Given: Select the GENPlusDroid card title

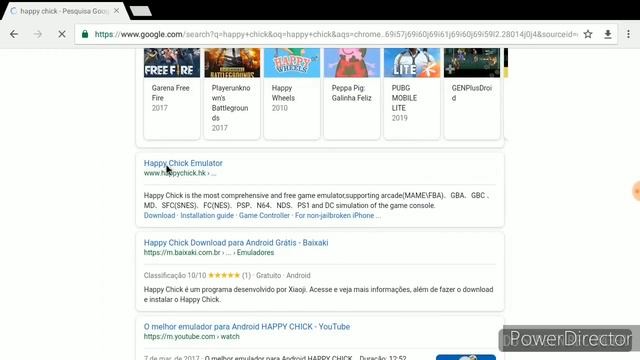Looking at the screenshot, I should (471, 93).
